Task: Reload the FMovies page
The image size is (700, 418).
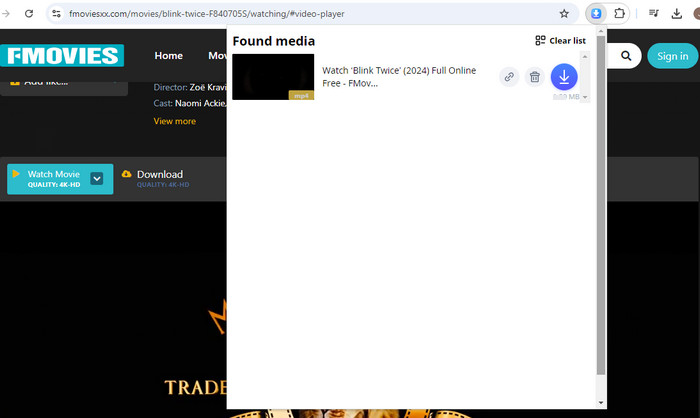Action: (x=29, y=13)
